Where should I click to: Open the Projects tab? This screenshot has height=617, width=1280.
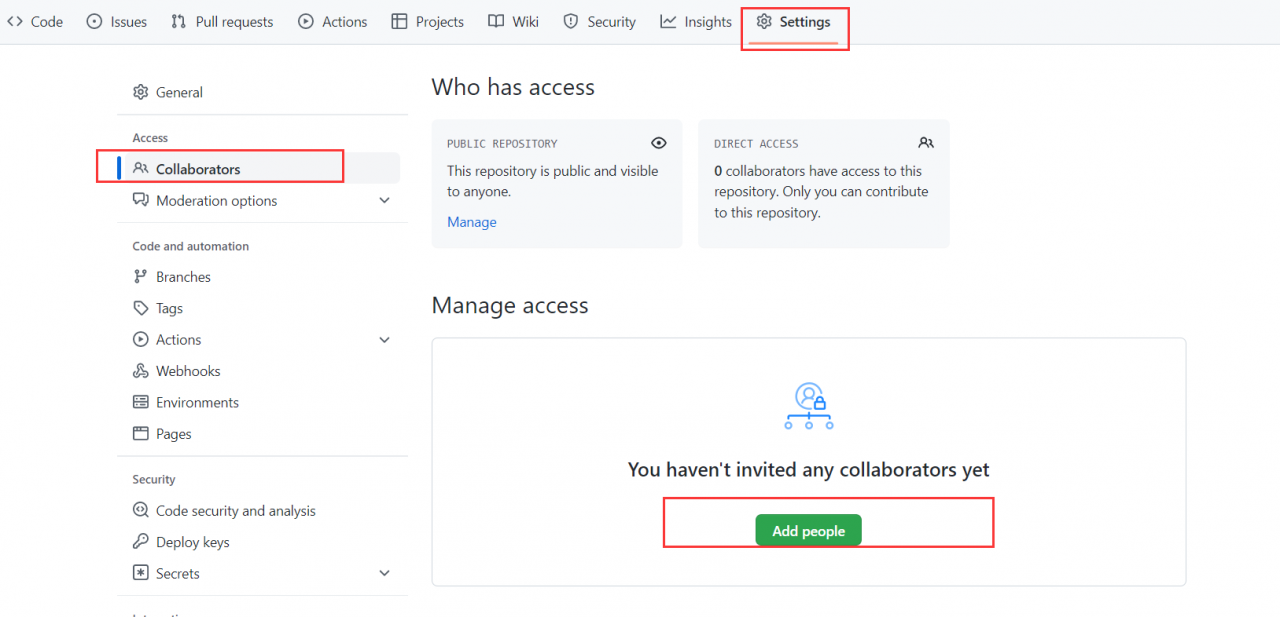pos(427,22)
